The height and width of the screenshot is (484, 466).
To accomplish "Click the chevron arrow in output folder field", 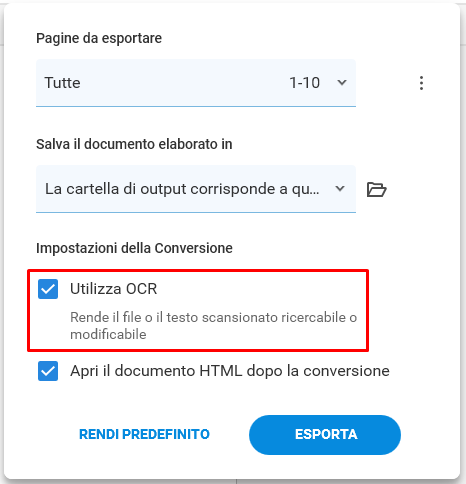I will point(340,188).
